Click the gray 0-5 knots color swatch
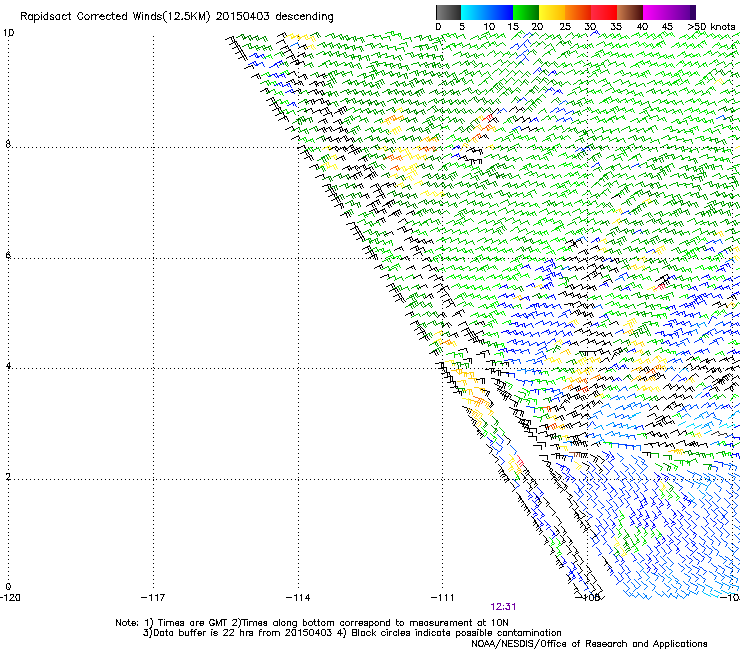Screen dimensions: 740x650 click(x=449, y=12)
